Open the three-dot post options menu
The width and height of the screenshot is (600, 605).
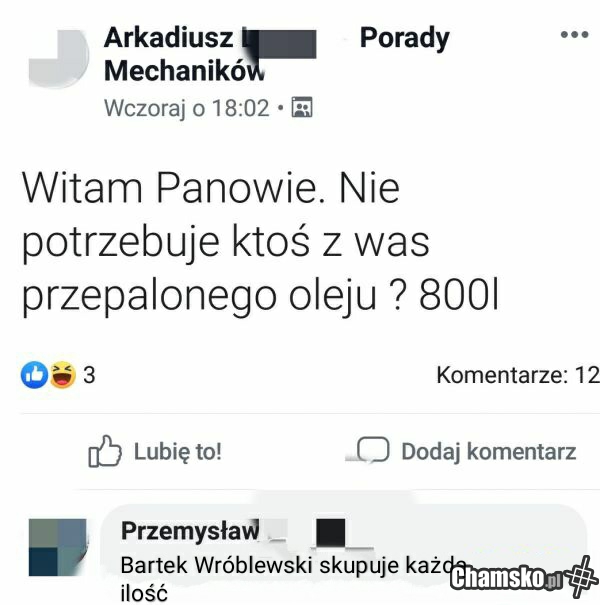click(575, 34)
